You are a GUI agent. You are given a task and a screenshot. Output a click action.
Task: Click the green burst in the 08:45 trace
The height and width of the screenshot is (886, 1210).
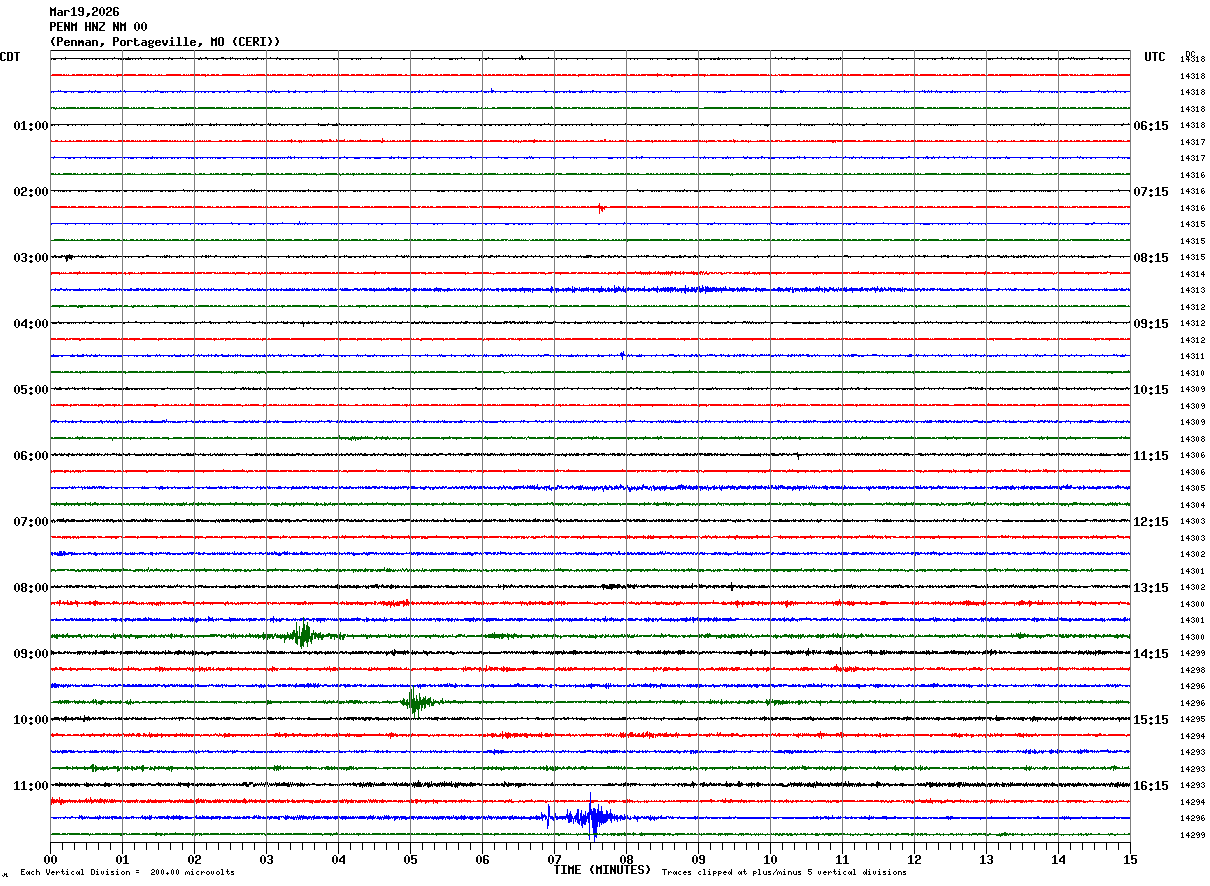(x=302, y=635)
